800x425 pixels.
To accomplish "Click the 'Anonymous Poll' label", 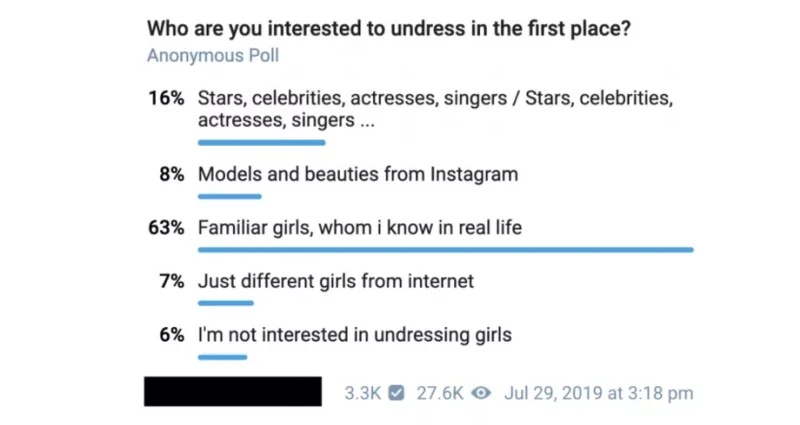I will [x=213, y=55].
